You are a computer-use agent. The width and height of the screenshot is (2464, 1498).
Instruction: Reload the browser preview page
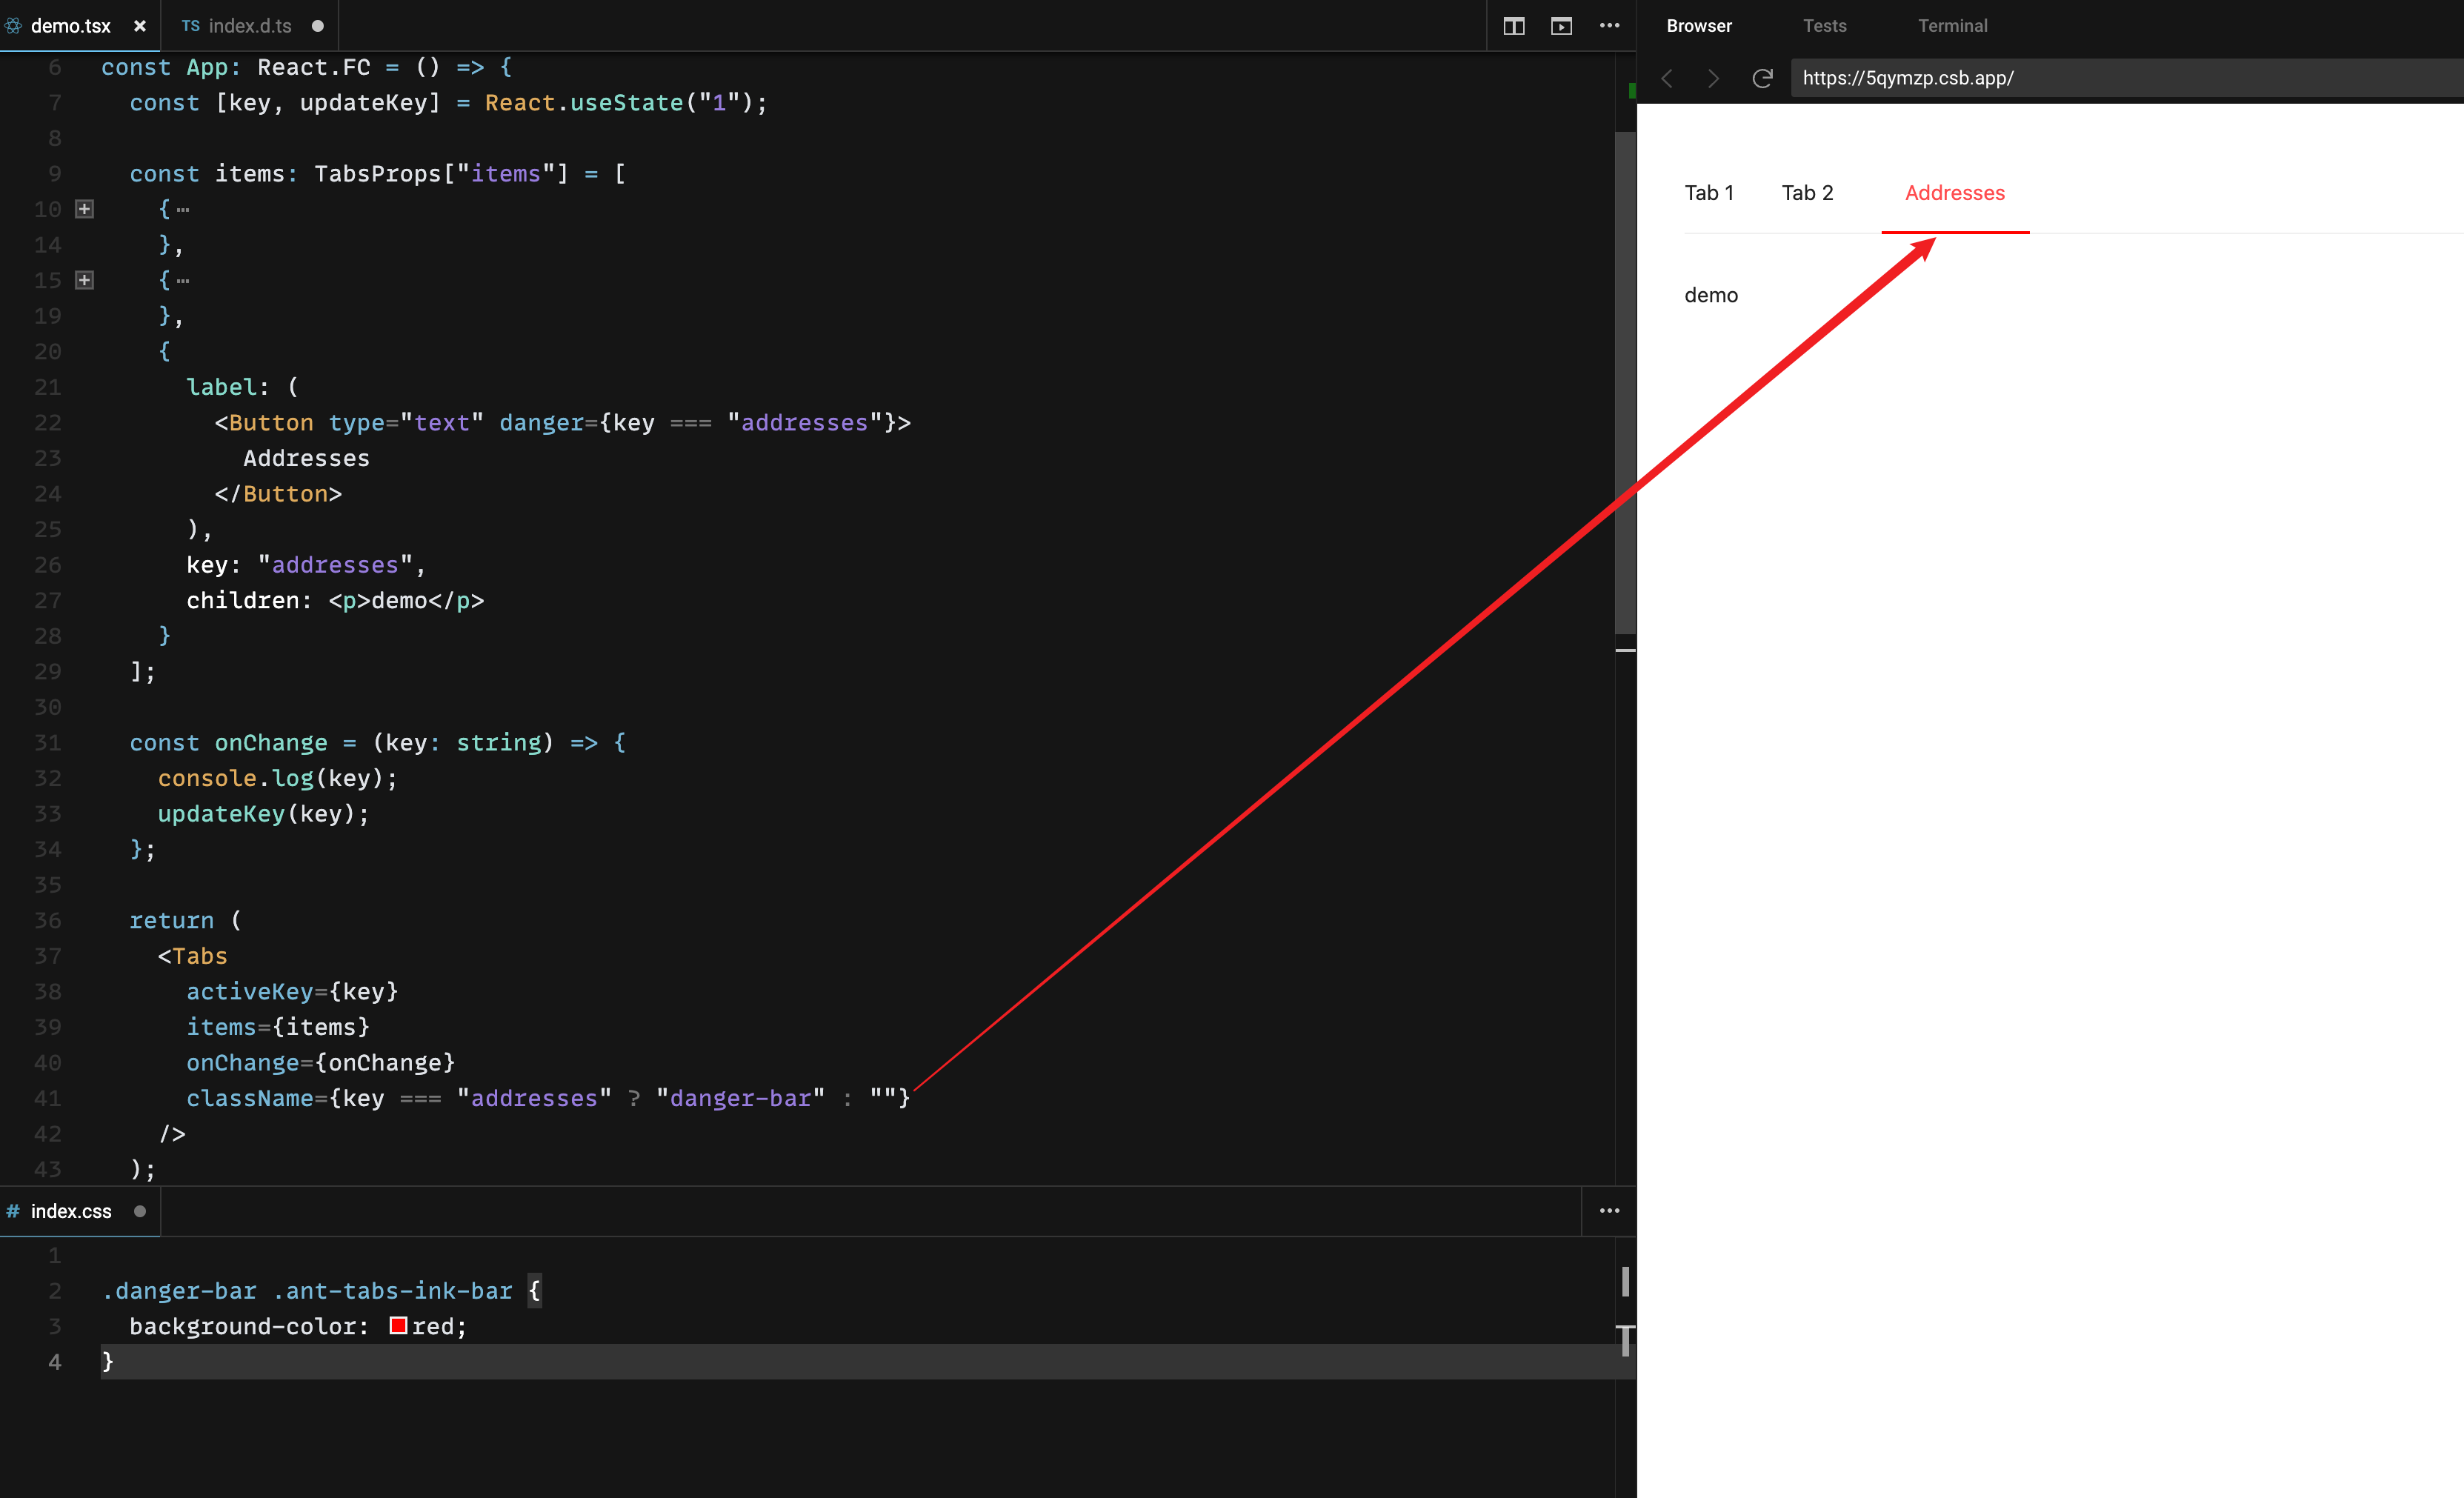click(x=1761, y=78)
